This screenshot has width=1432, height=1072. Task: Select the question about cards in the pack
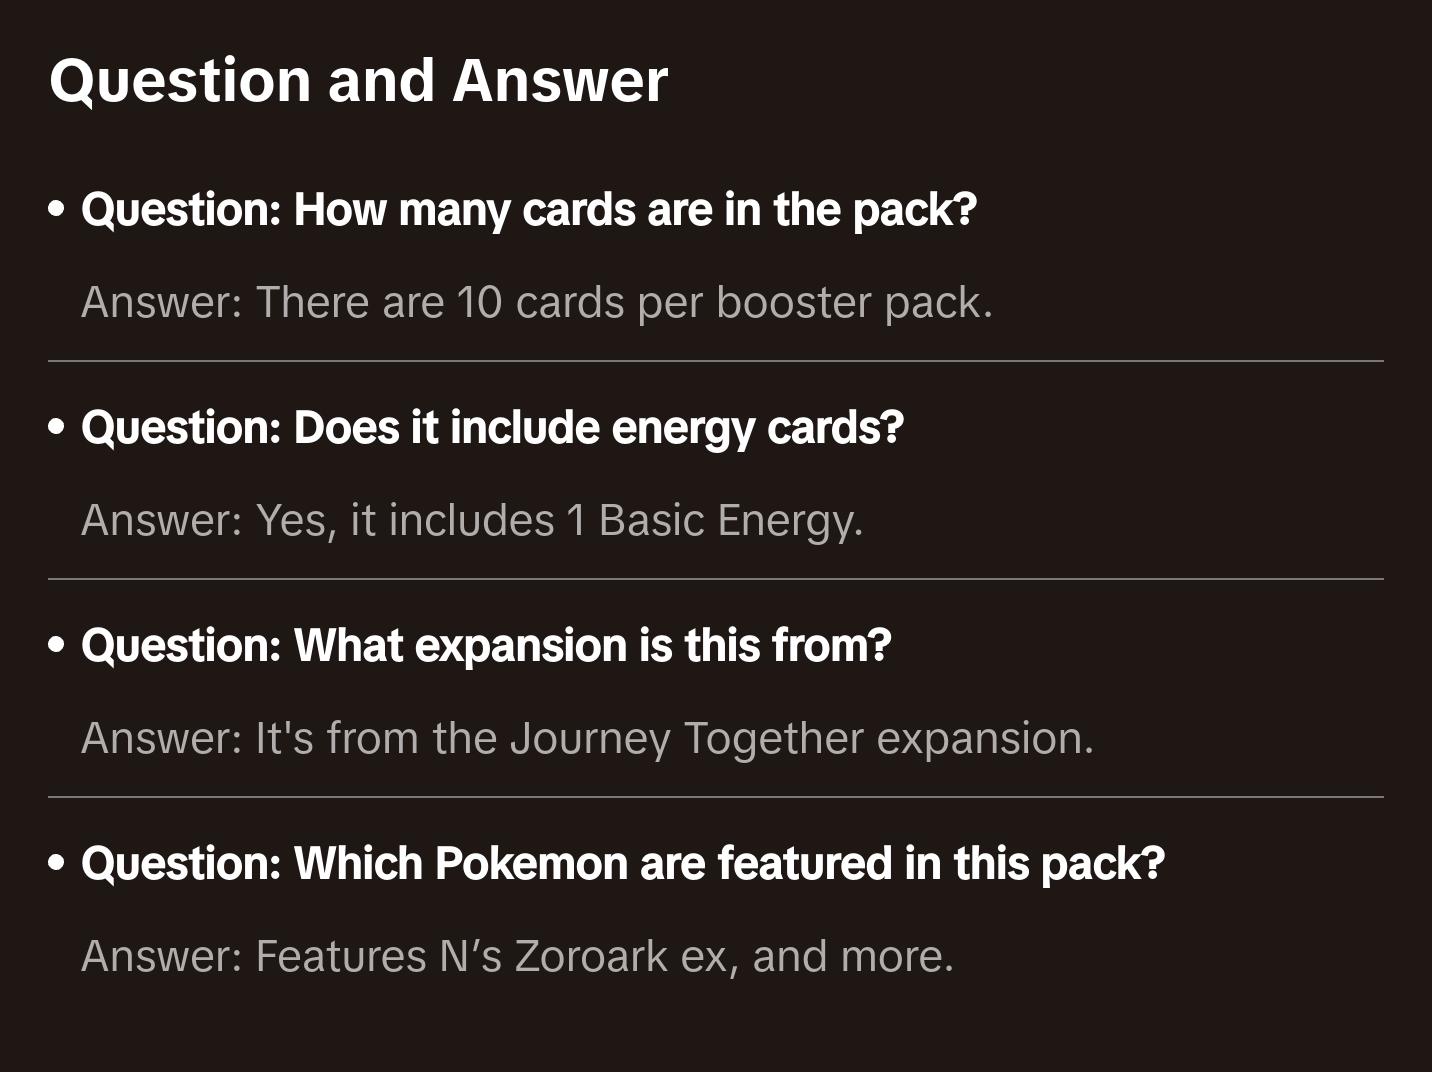click(528, 210)
